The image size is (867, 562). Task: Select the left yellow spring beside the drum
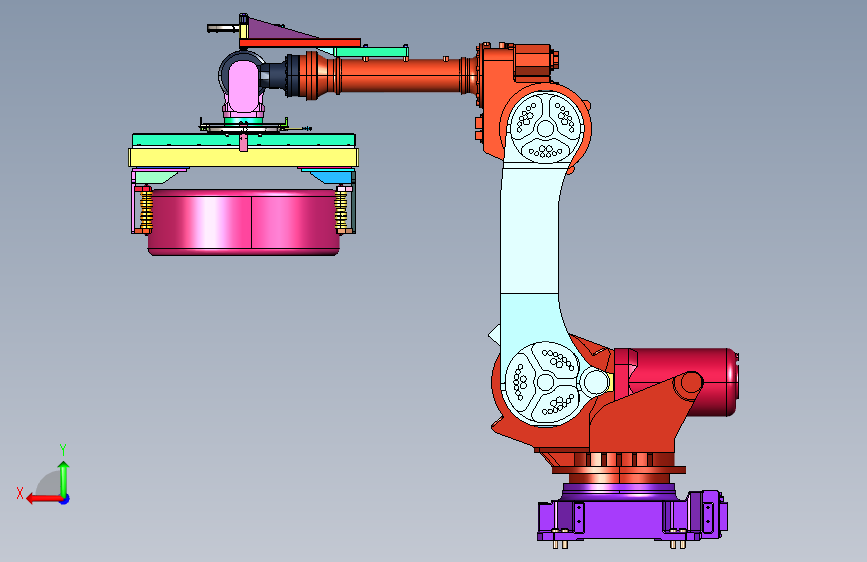[146, 210]
